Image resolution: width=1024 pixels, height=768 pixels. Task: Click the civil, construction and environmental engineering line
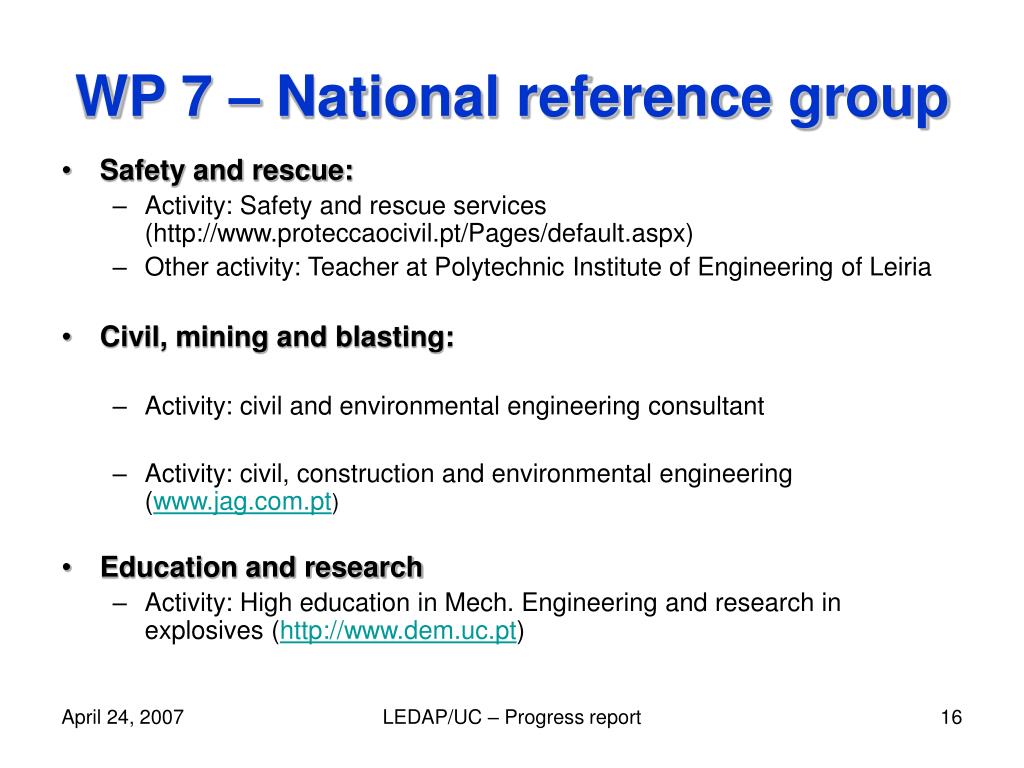pyautogui.click(x=468, y=473)
